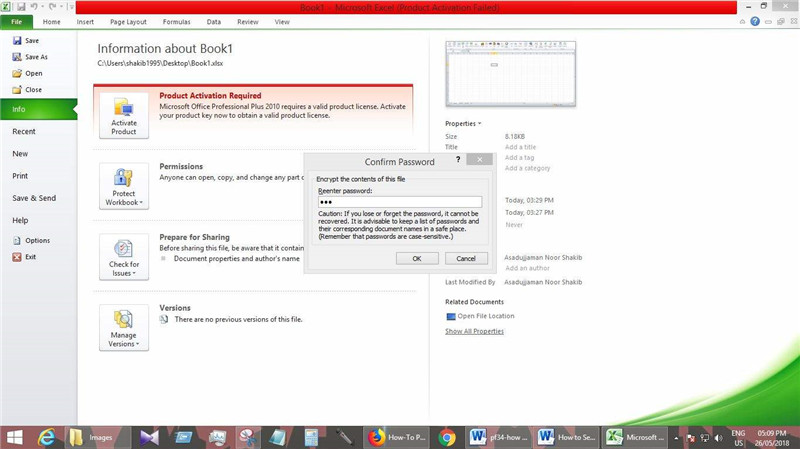Click the Reenter password input field

click(399, 202)
